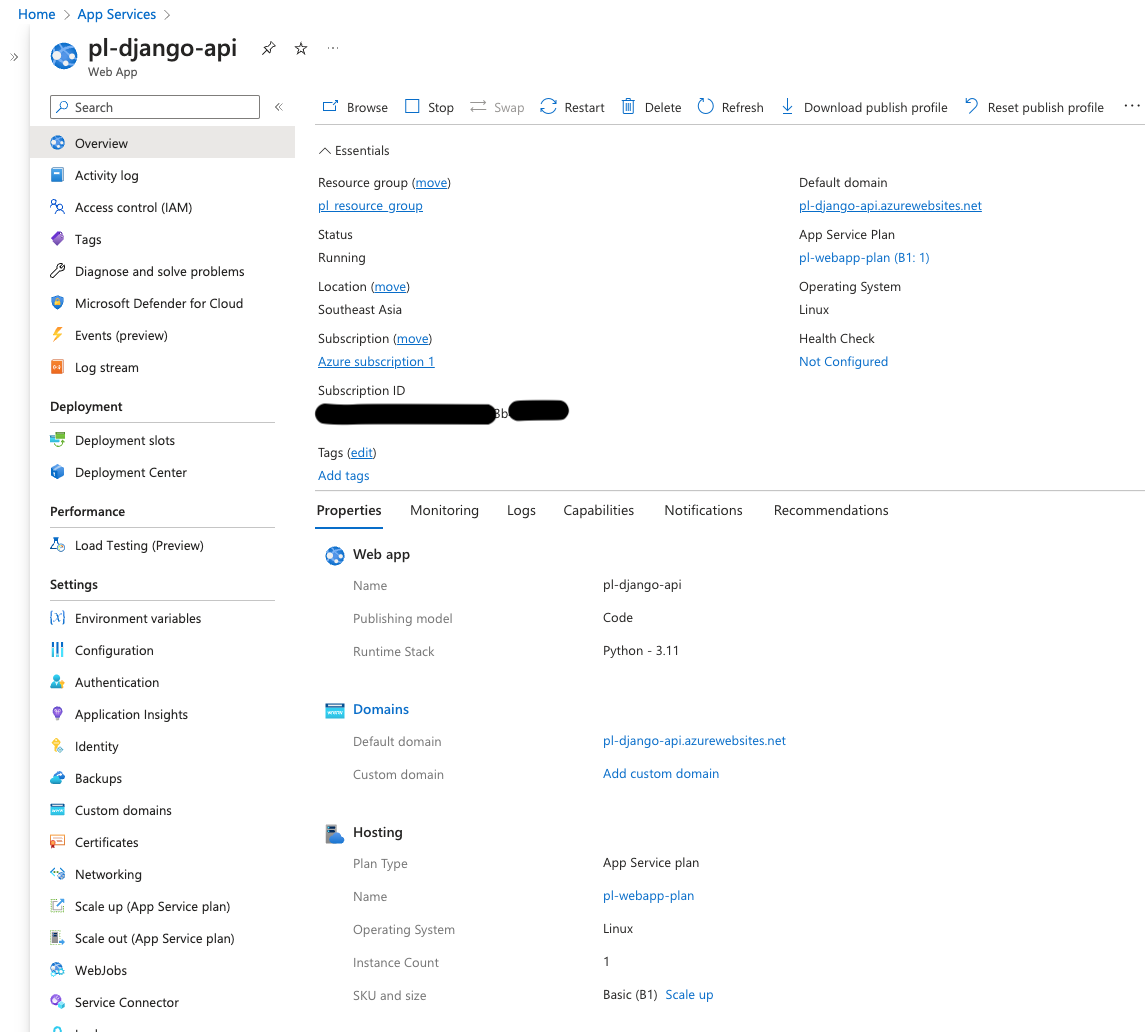The width and height of the screenshot is (1145, 1032).
Task: Click Not Configured health check link
Action: [x=843, y=362]
